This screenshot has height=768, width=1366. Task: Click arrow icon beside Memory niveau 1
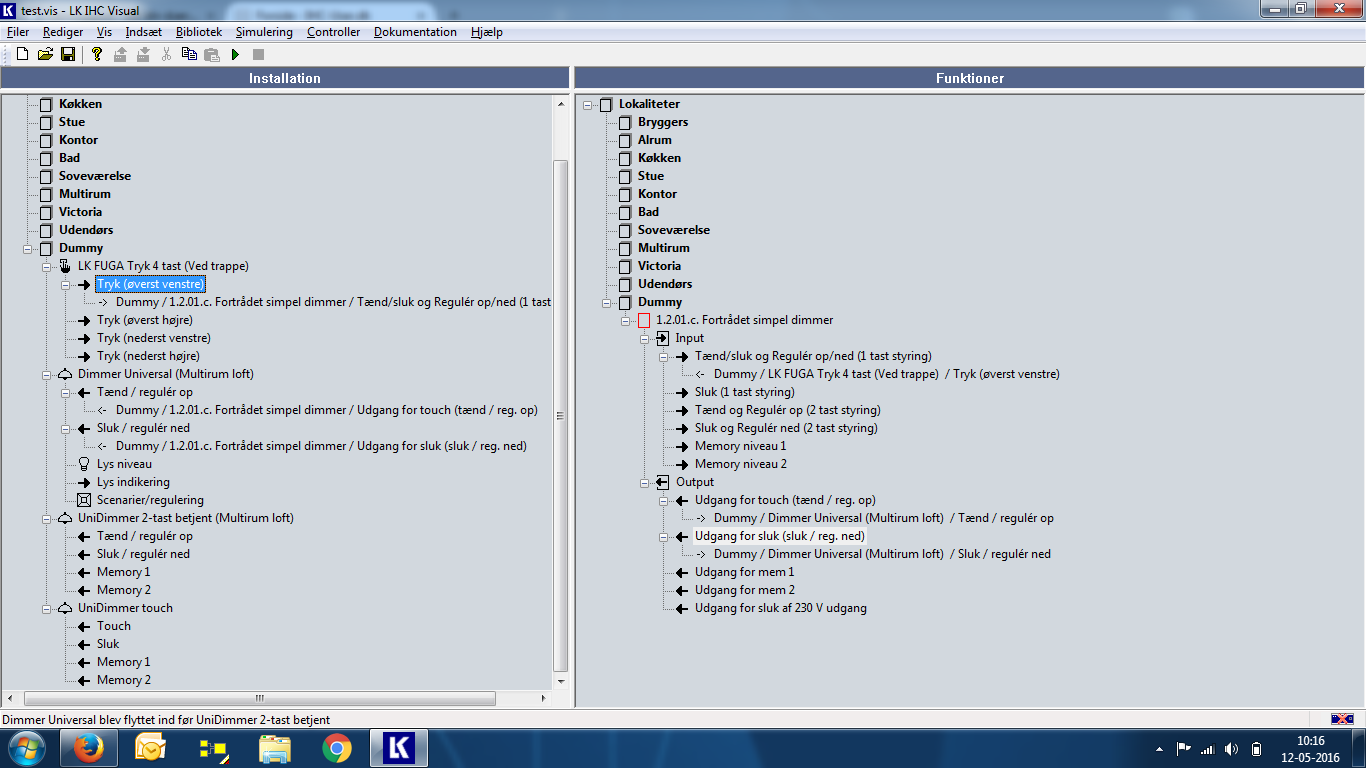[x=682, y=446]
